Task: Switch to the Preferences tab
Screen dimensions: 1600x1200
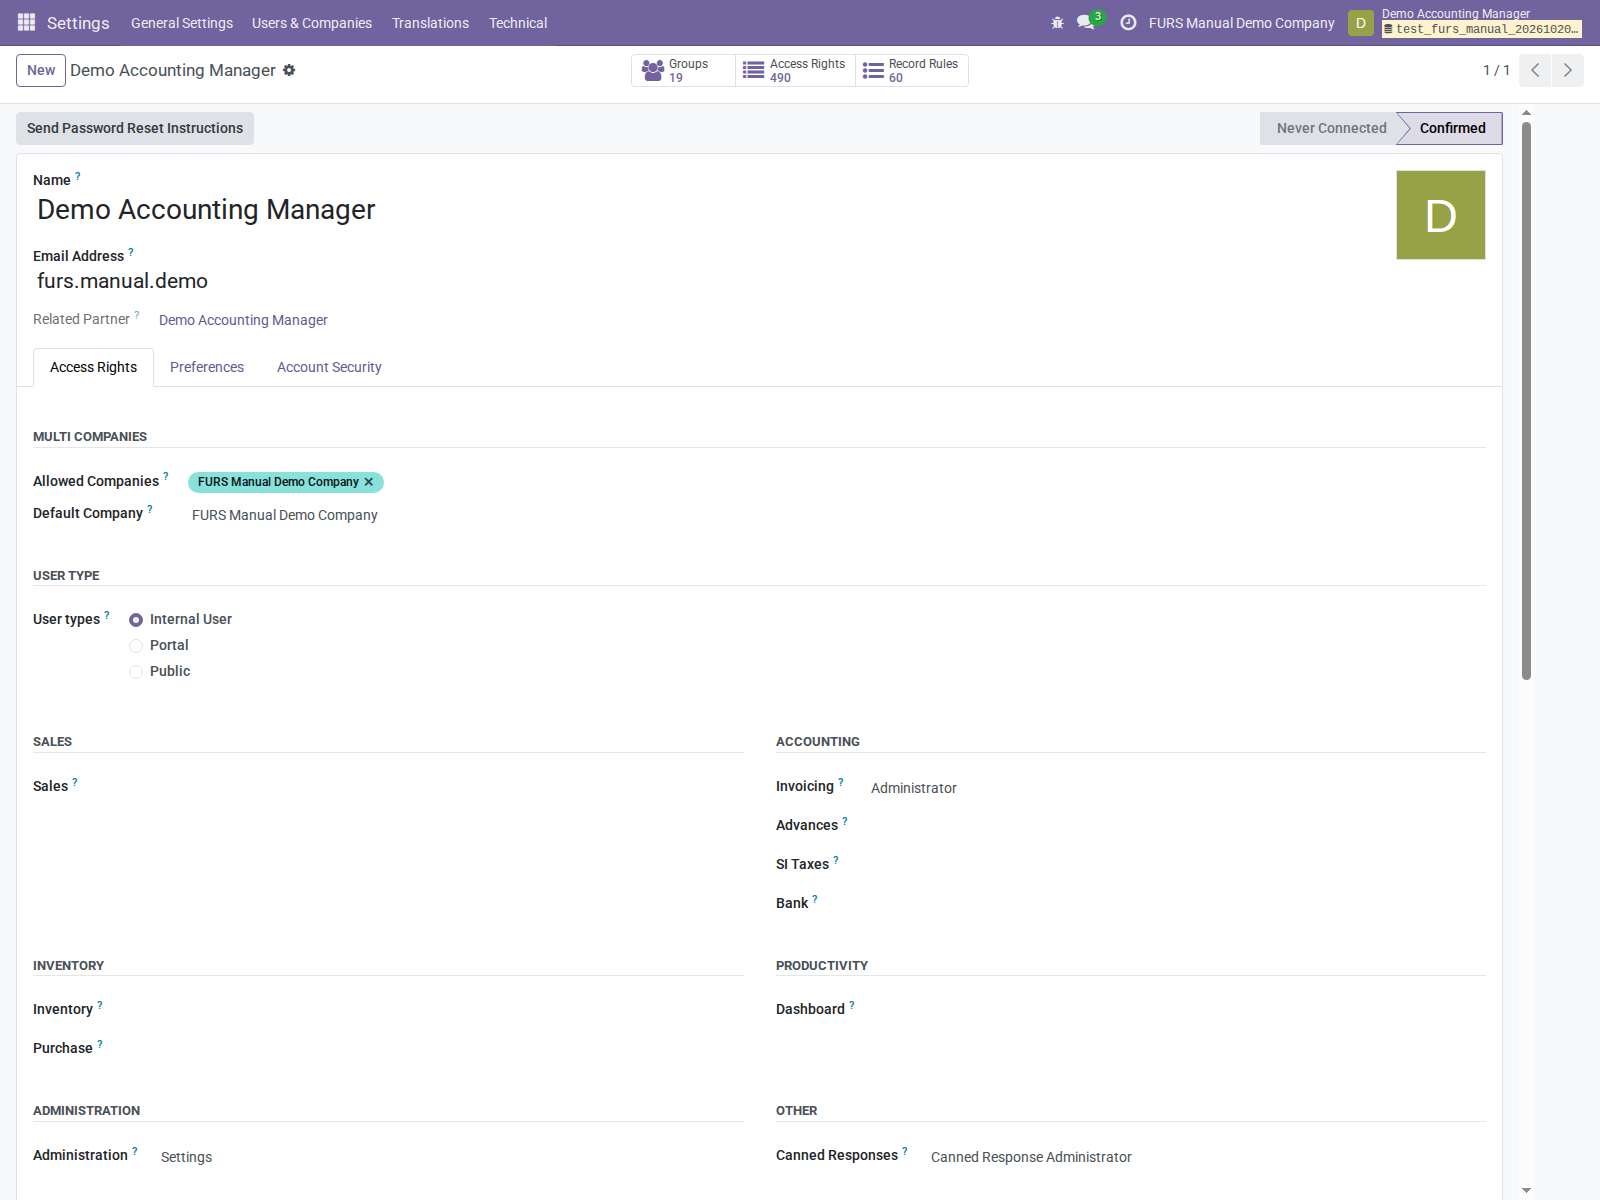Action: 207,367
